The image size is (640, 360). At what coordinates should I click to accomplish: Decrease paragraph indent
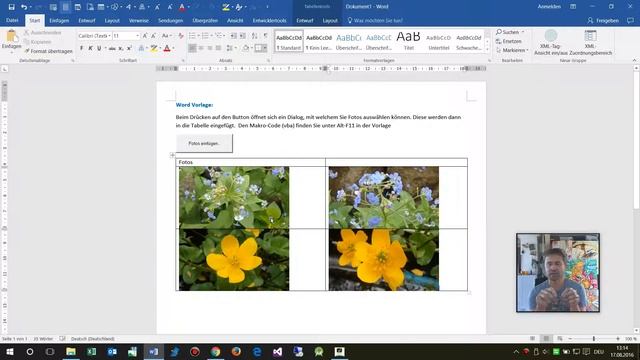pos(234,36)
